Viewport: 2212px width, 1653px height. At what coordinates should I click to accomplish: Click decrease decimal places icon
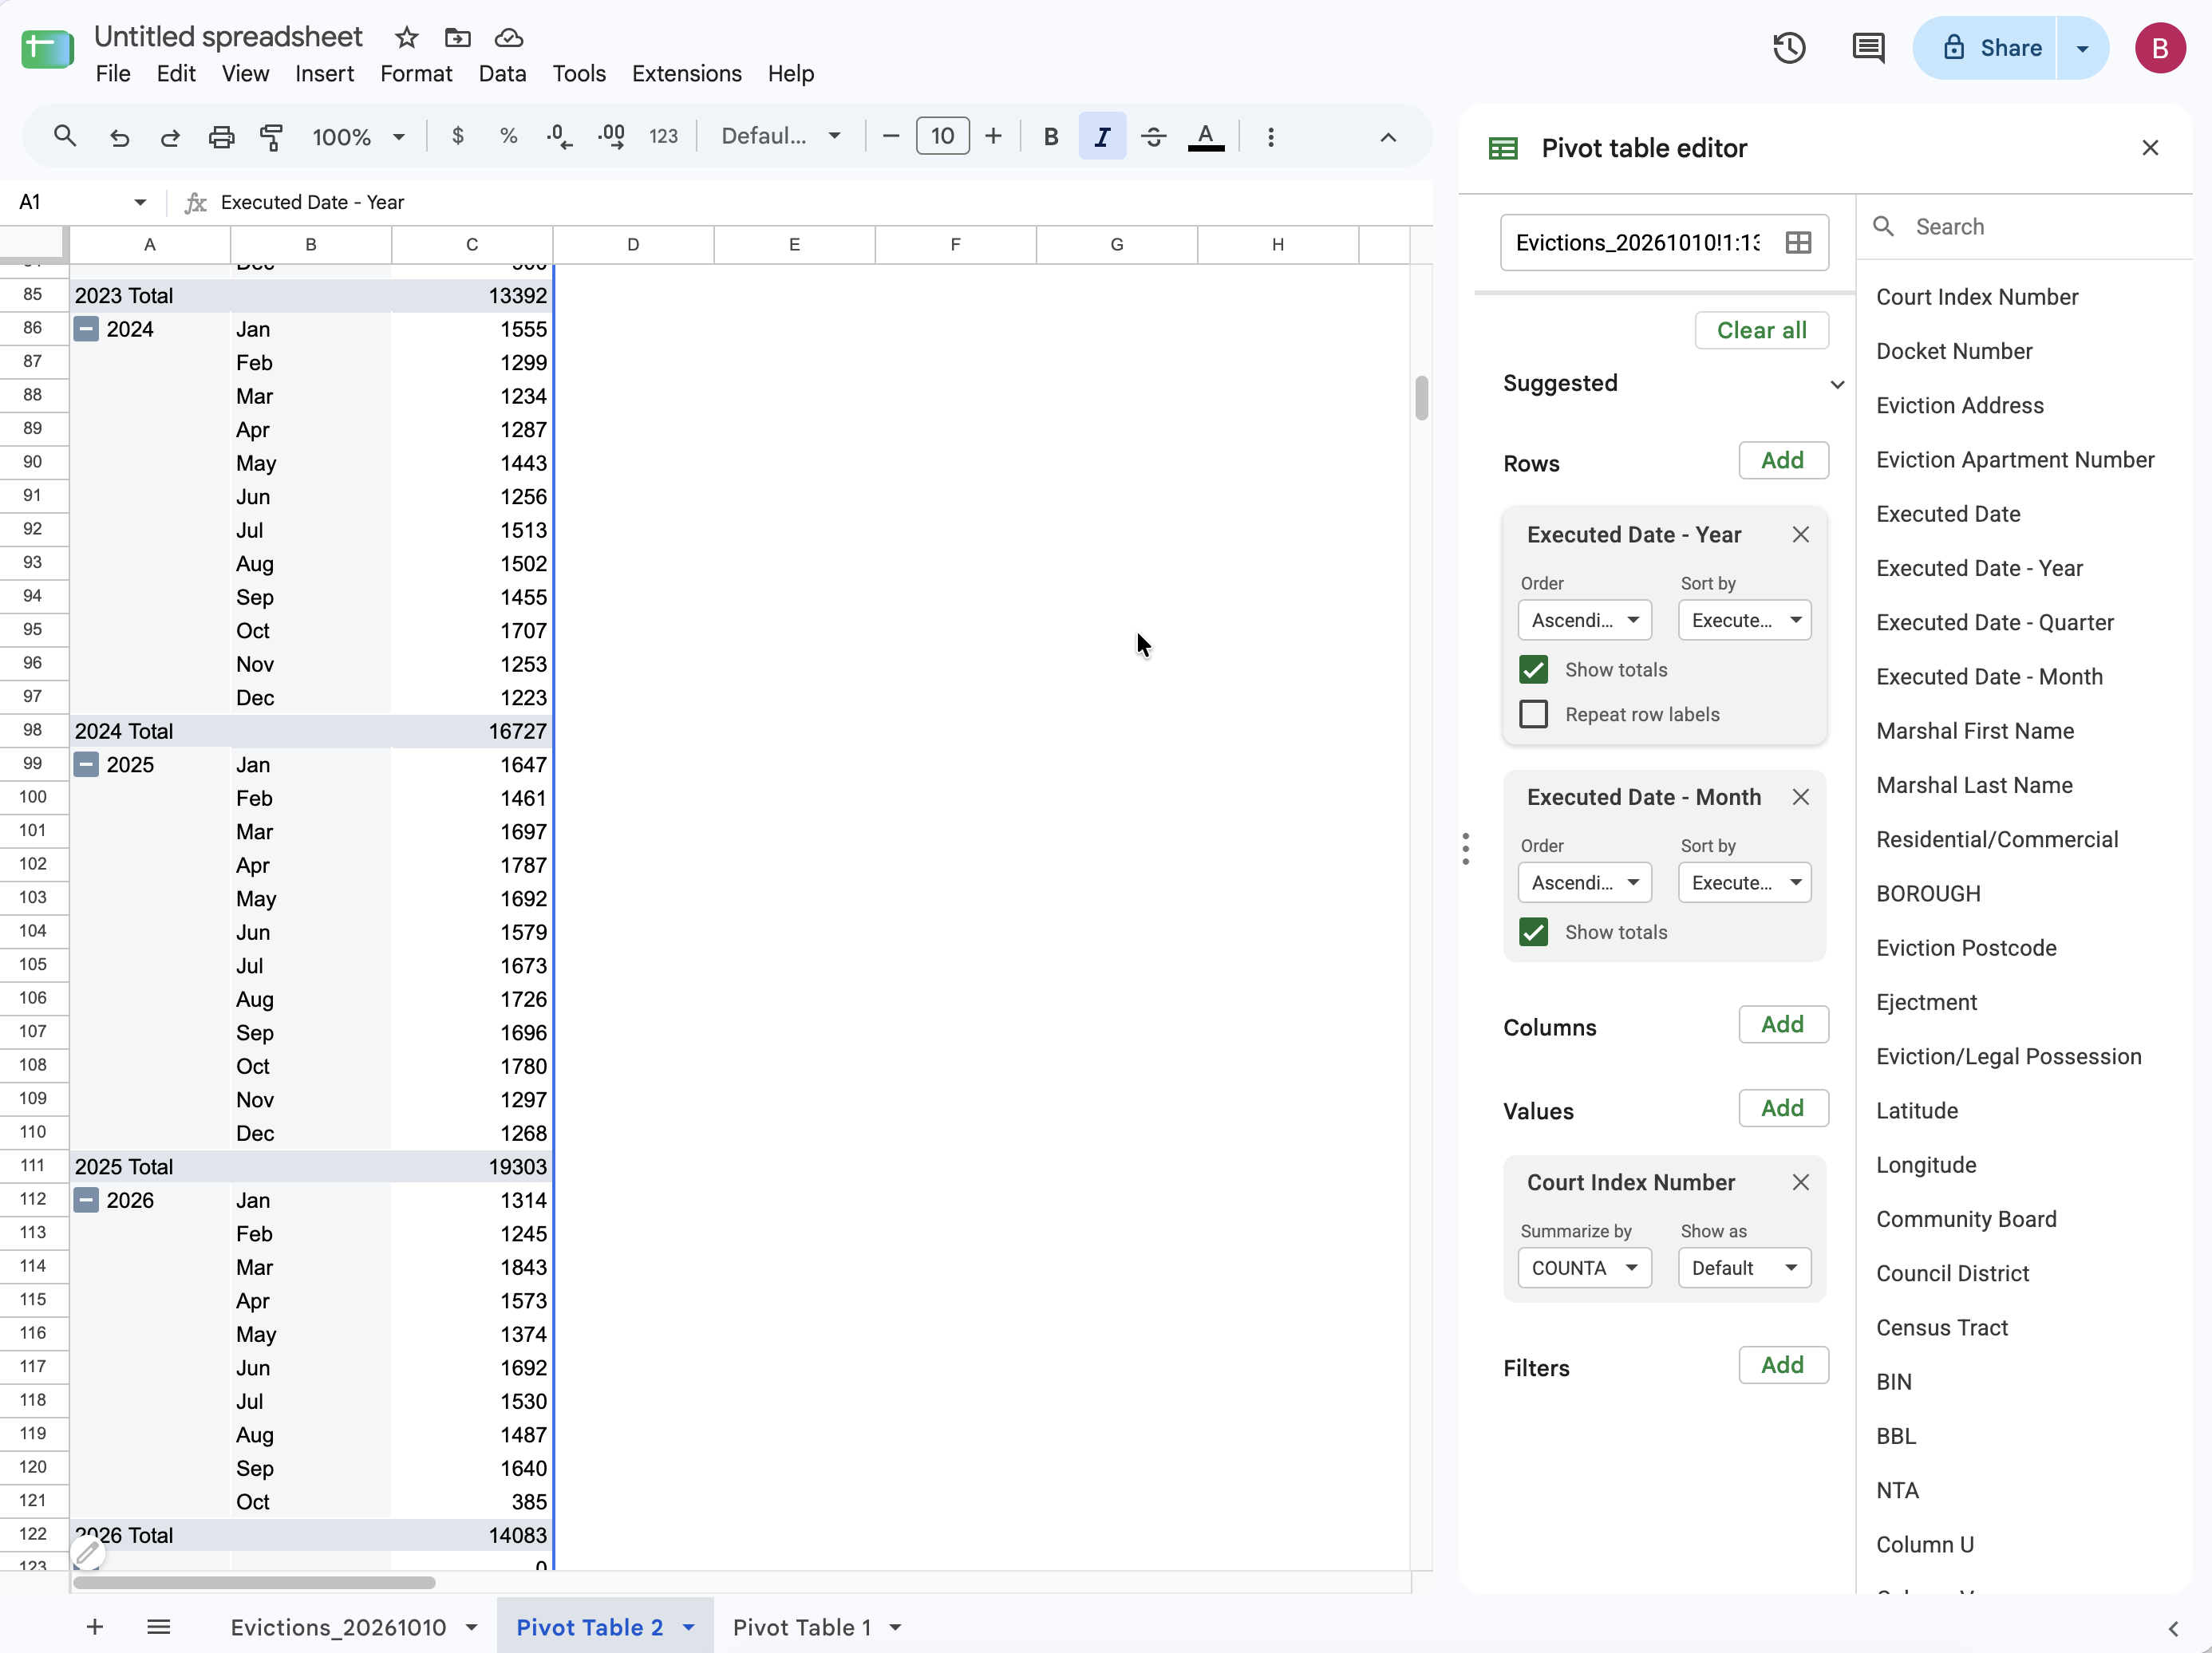pos(560,136)
